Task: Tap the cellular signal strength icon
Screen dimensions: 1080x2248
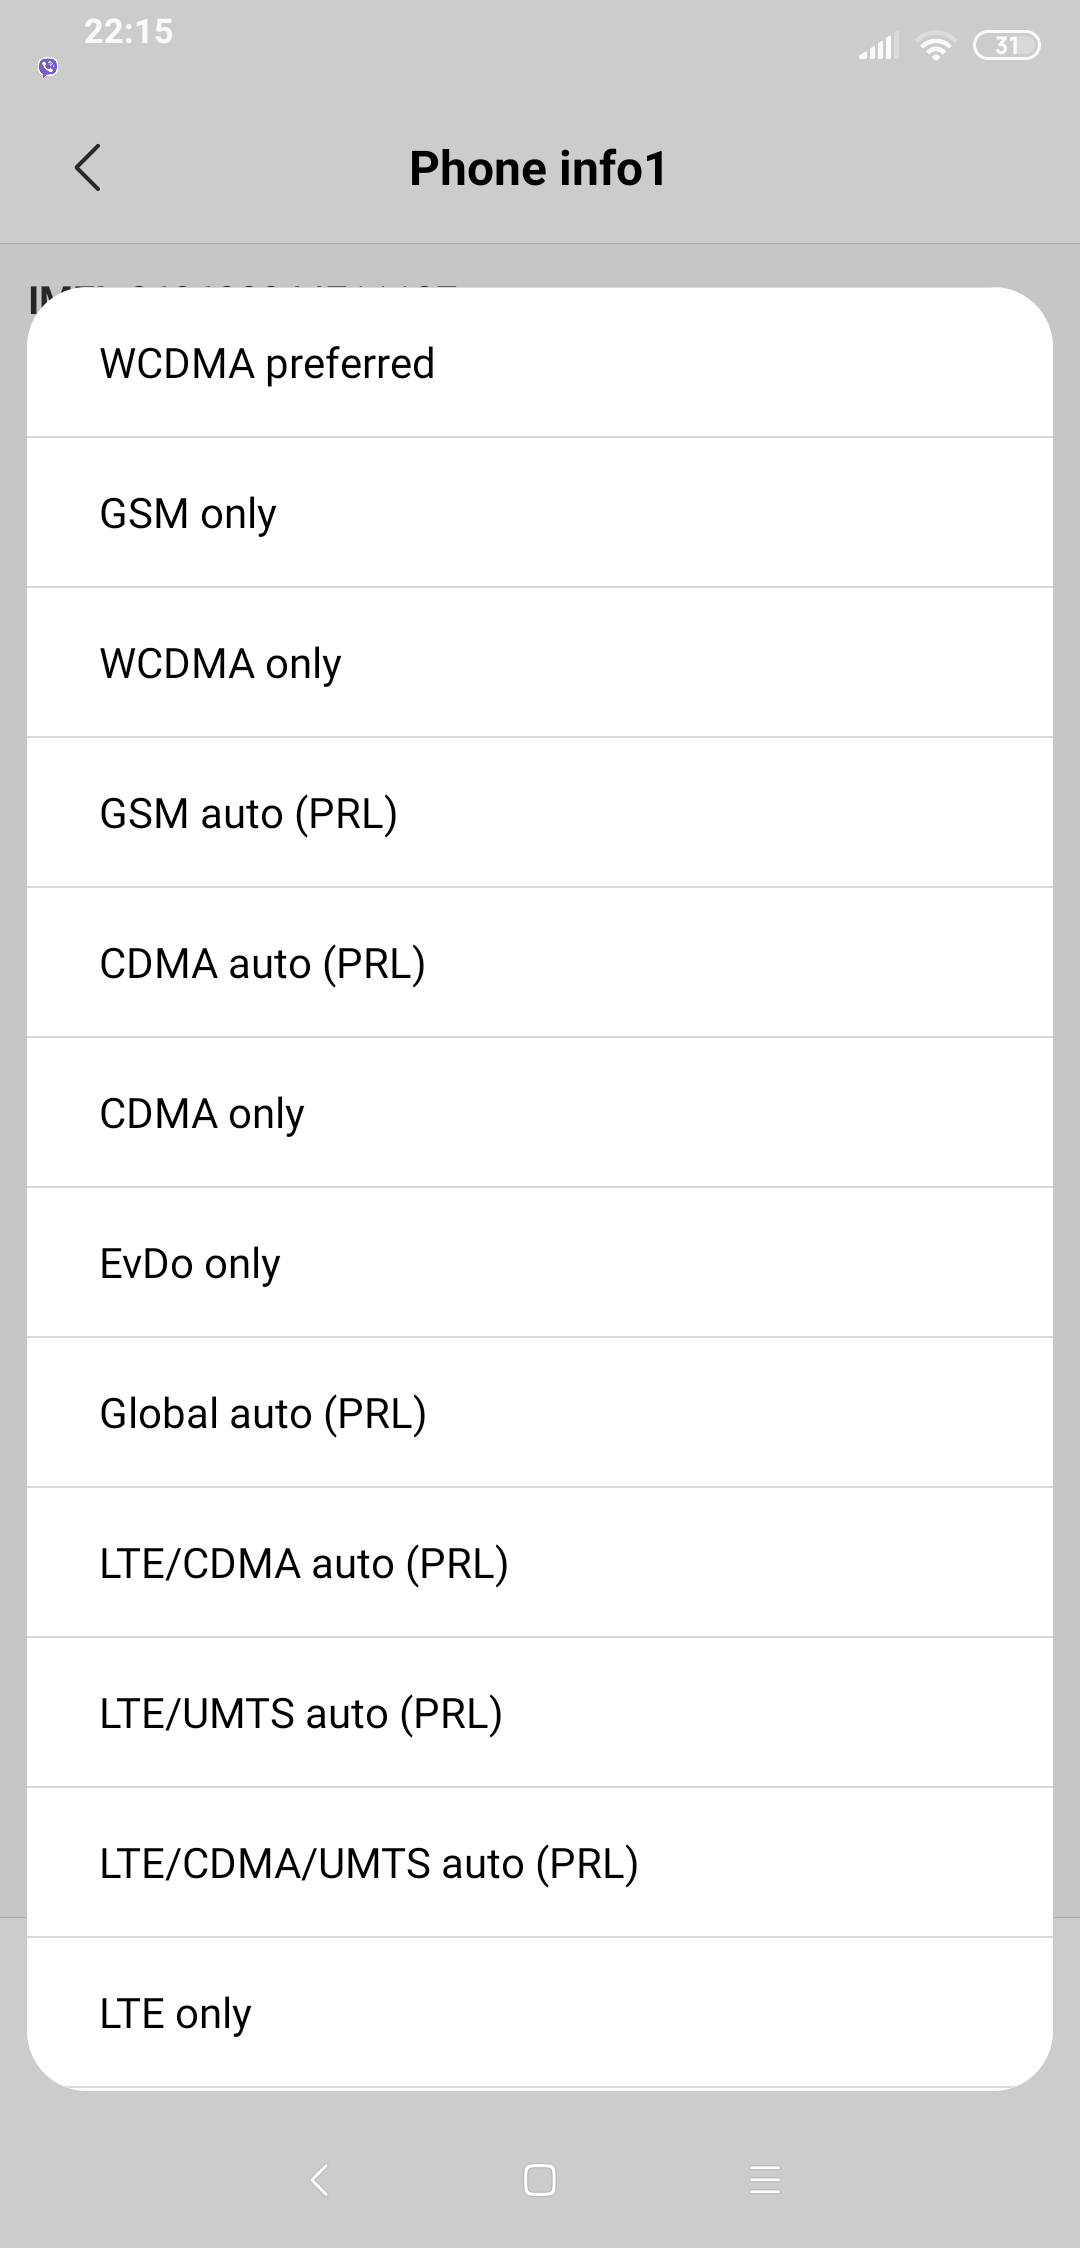Action: click(879, 47)
